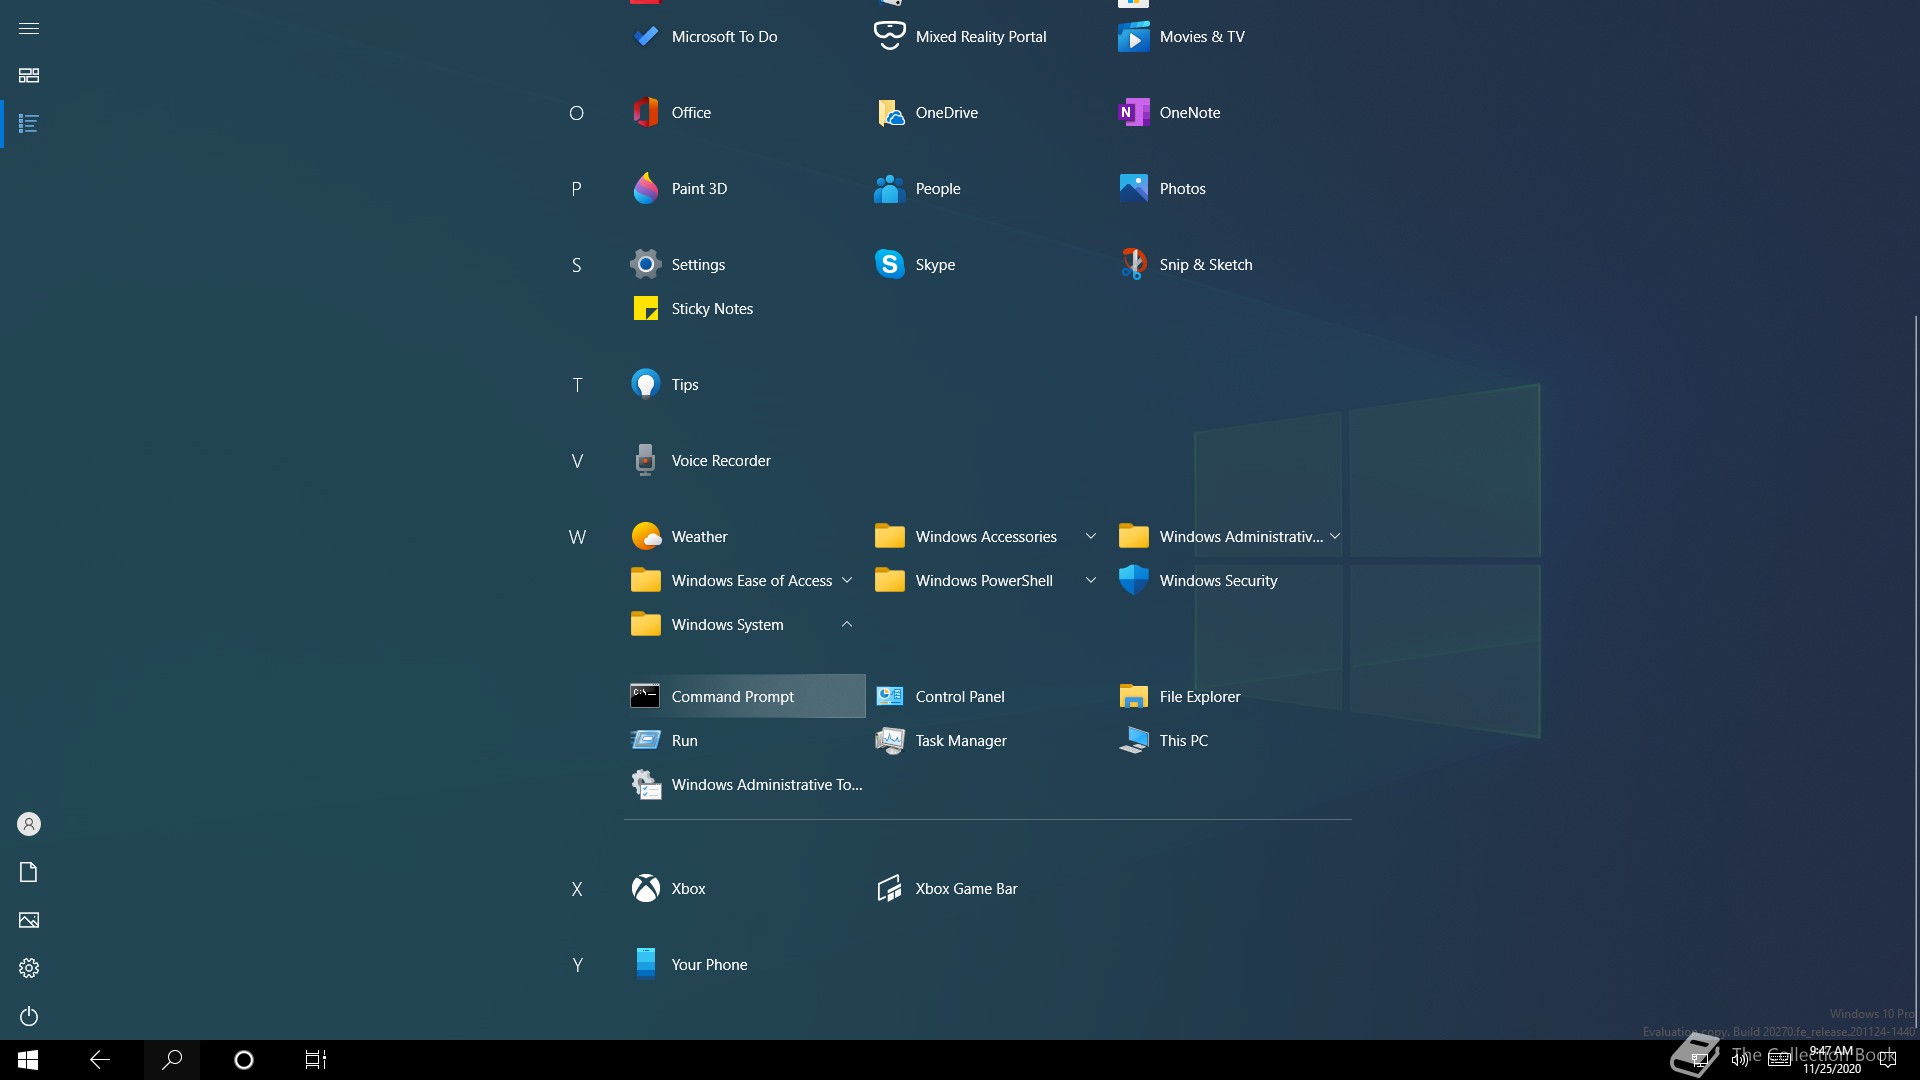Launch Command Prompt

point(743,697)
